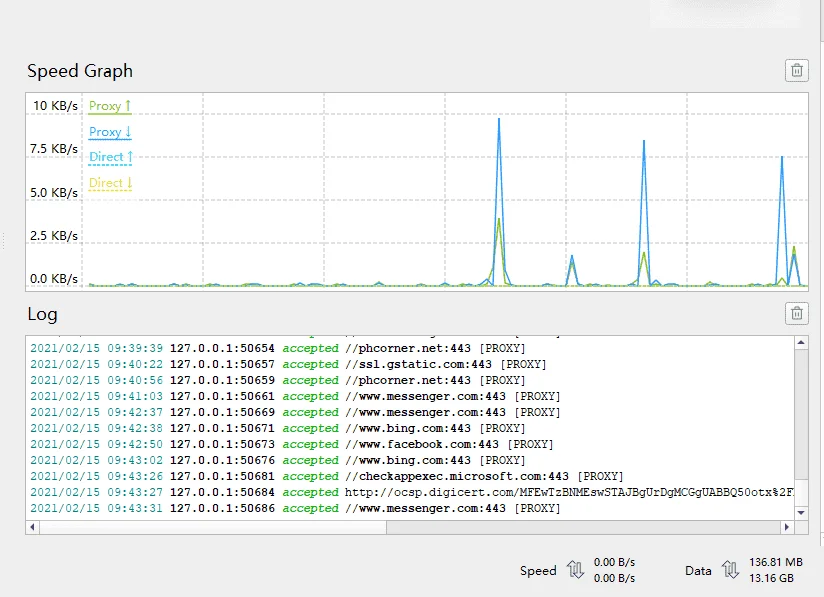Clear the Log using its trash icon
The image size is (824, 597).
click(797, 313)
